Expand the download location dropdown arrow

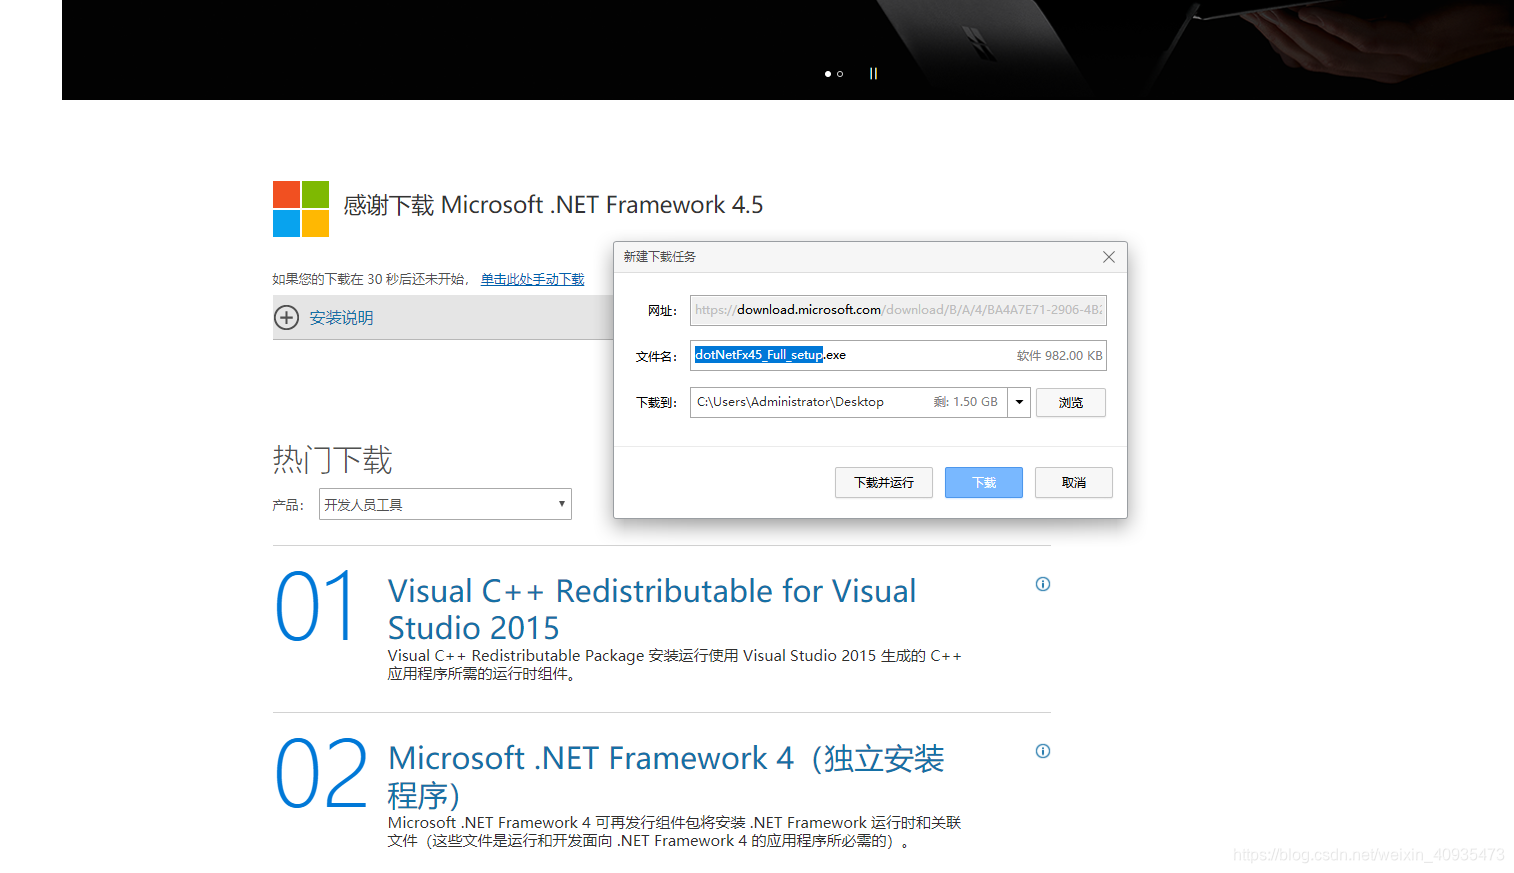click(1019, 402)
